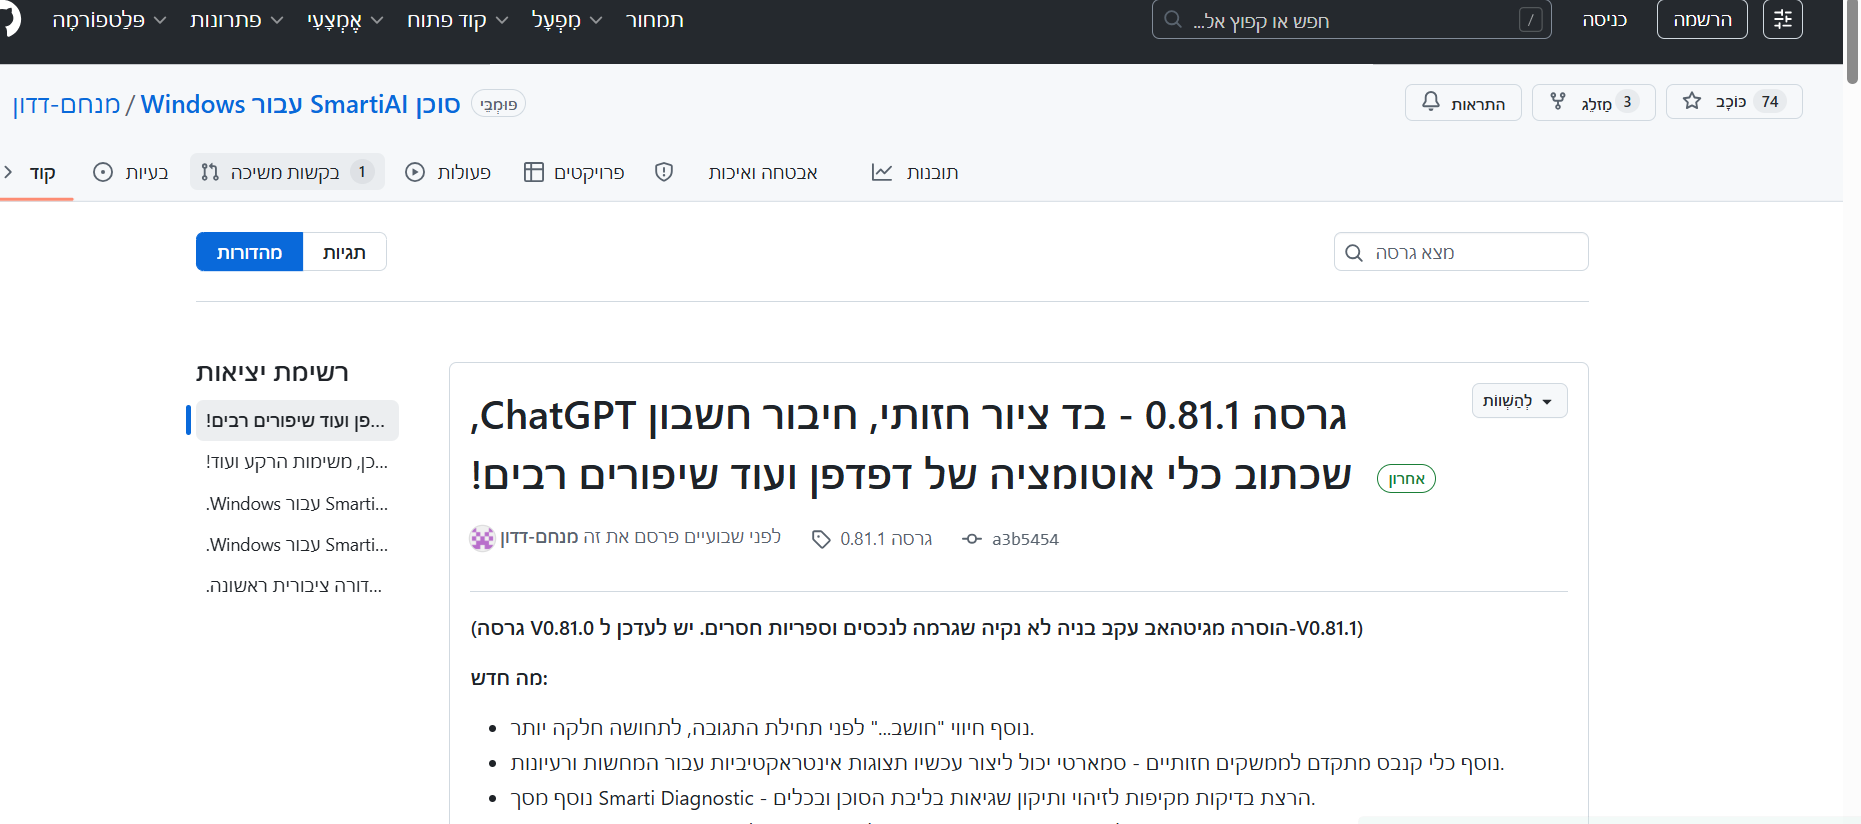Screen dimensions: 1861x824
Task: Open the קוד פתוח dropdown
Action: [x=458, y=20]
